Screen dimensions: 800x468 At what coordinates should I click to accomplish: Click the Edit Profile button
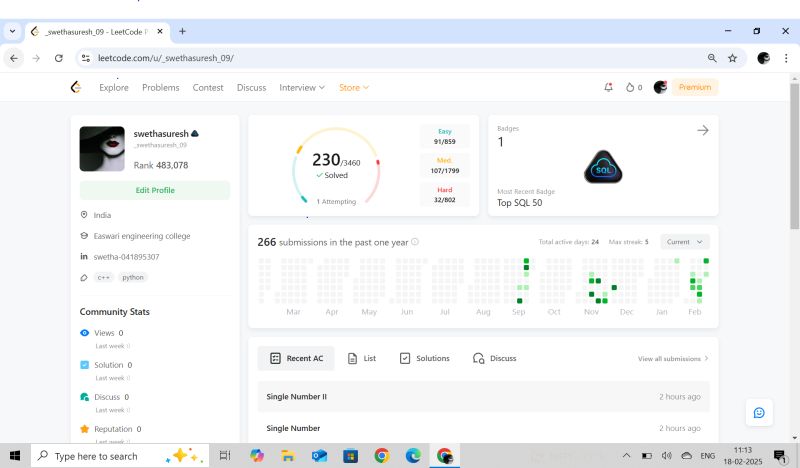[155, 190]
